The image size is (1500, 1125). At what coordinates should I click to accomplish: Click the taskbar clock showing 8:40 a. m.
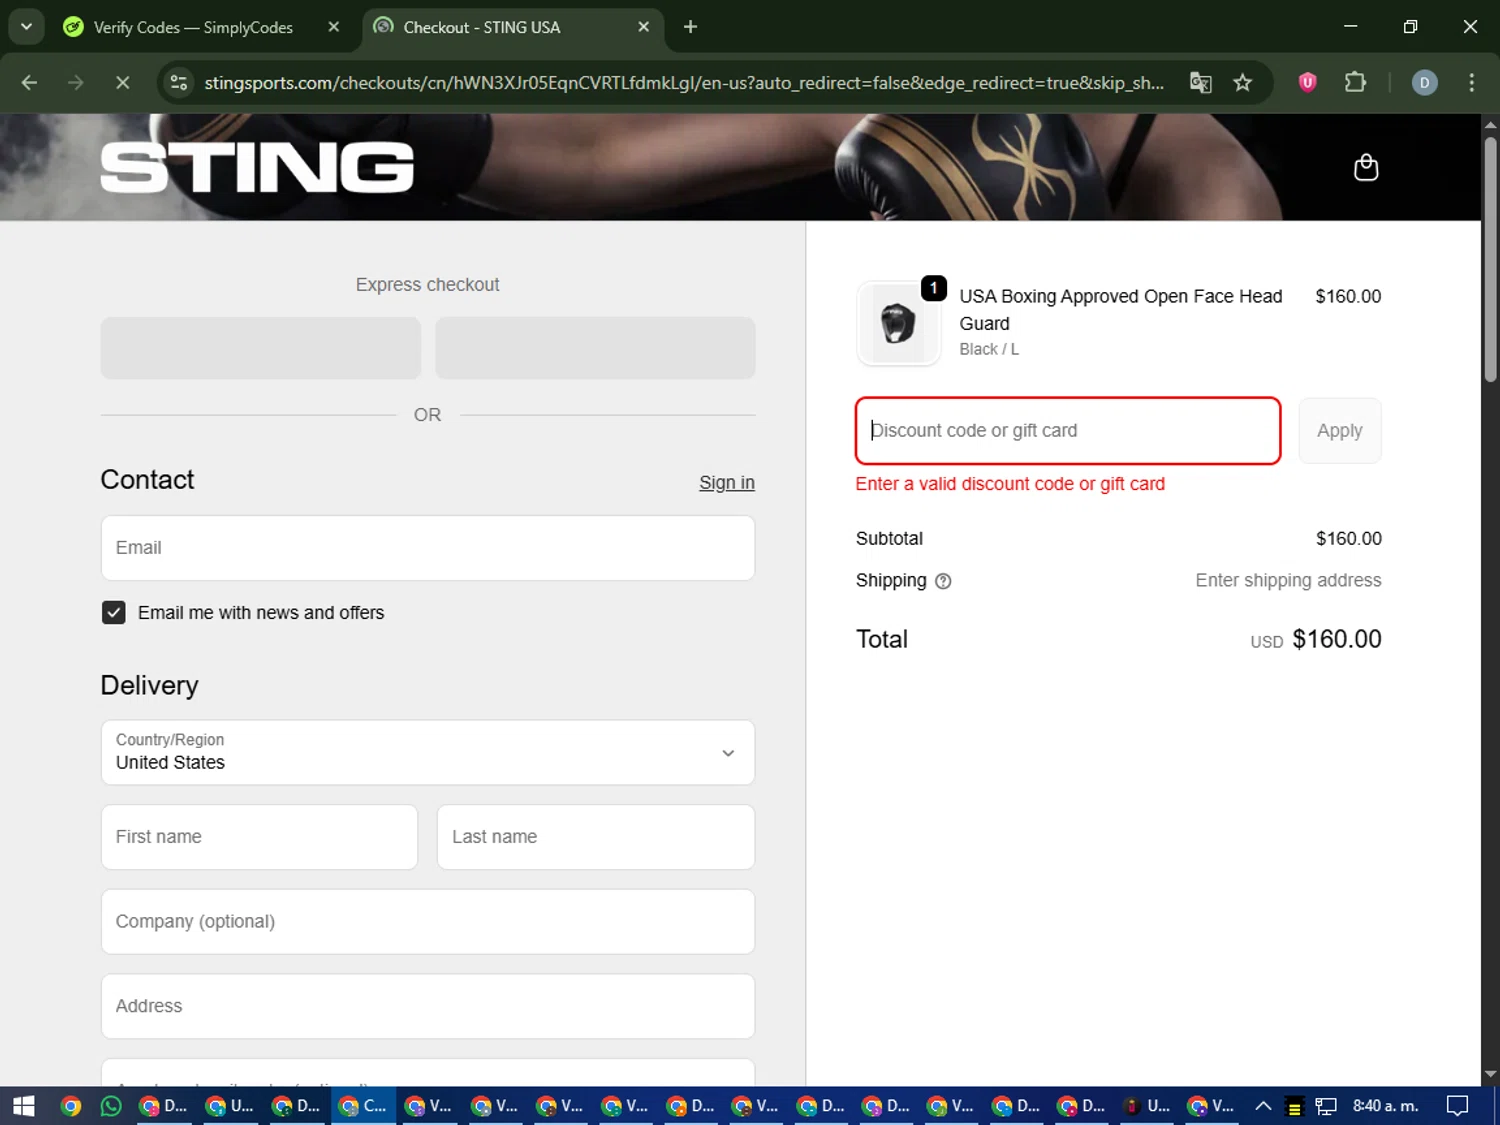1386,1106
